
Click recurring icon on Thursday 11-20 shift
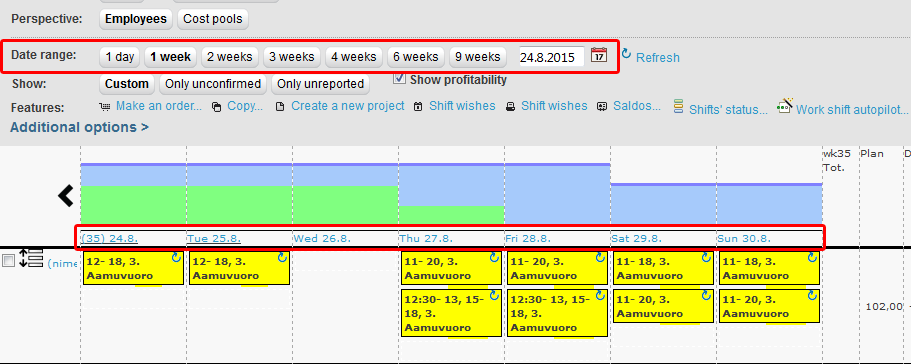(494, 258)
